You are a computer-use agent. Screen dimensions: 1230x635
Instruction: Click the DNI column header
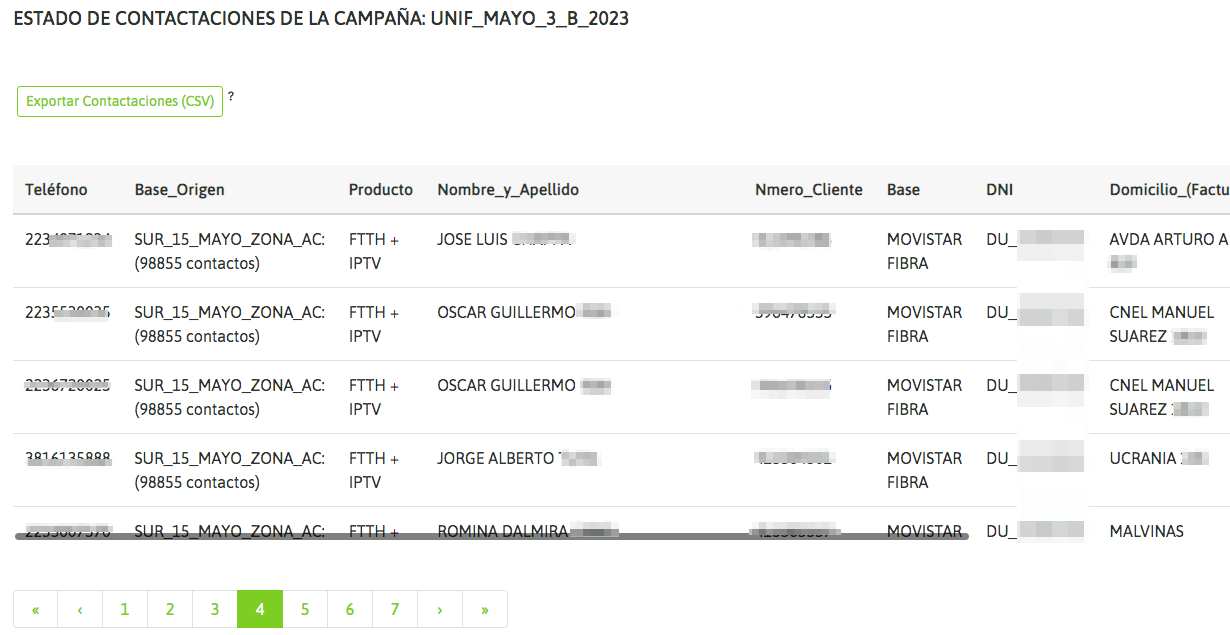click(1000, 190)
